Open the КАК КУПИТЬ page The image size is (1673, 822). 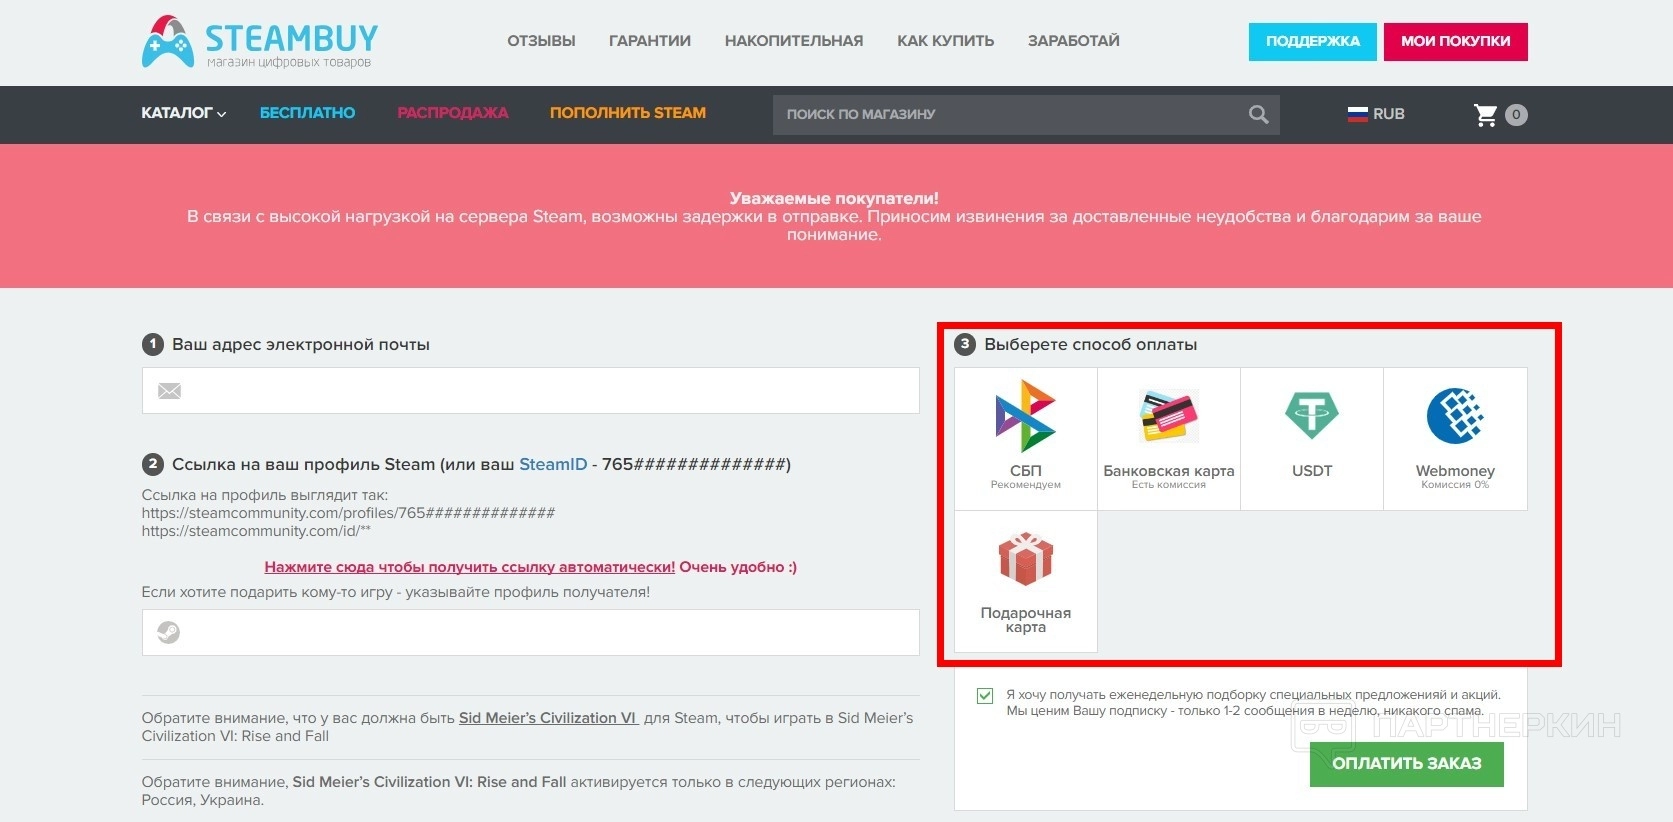point(945,41)
